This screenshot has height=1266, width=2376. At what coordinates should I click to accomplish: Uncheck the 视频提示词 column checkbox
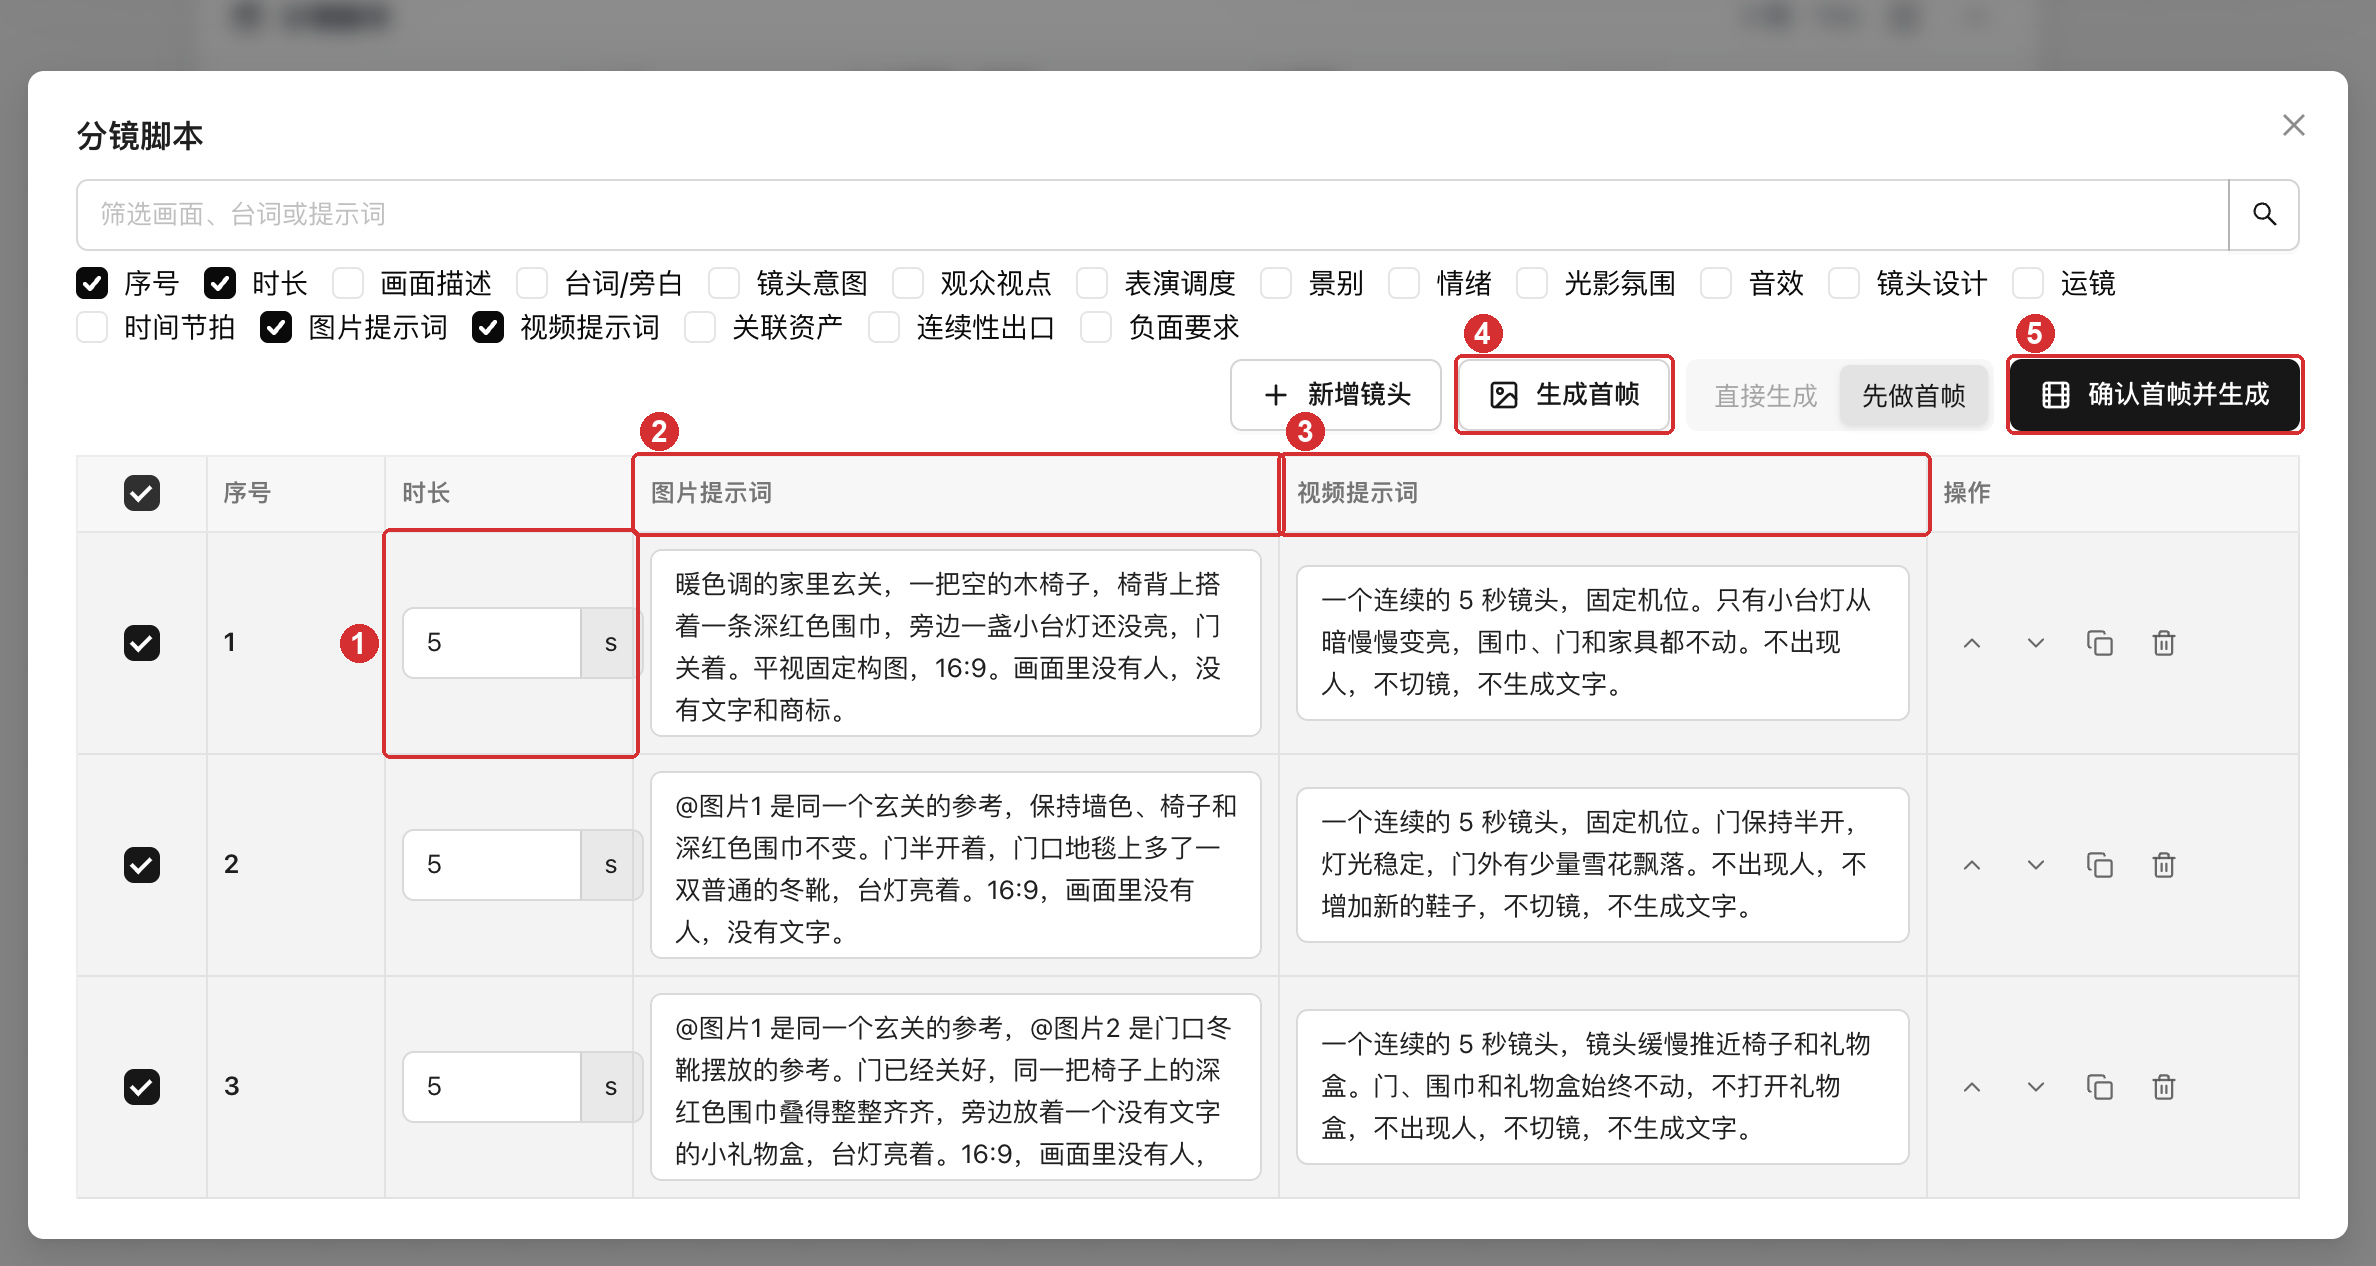tap(488, 327)
